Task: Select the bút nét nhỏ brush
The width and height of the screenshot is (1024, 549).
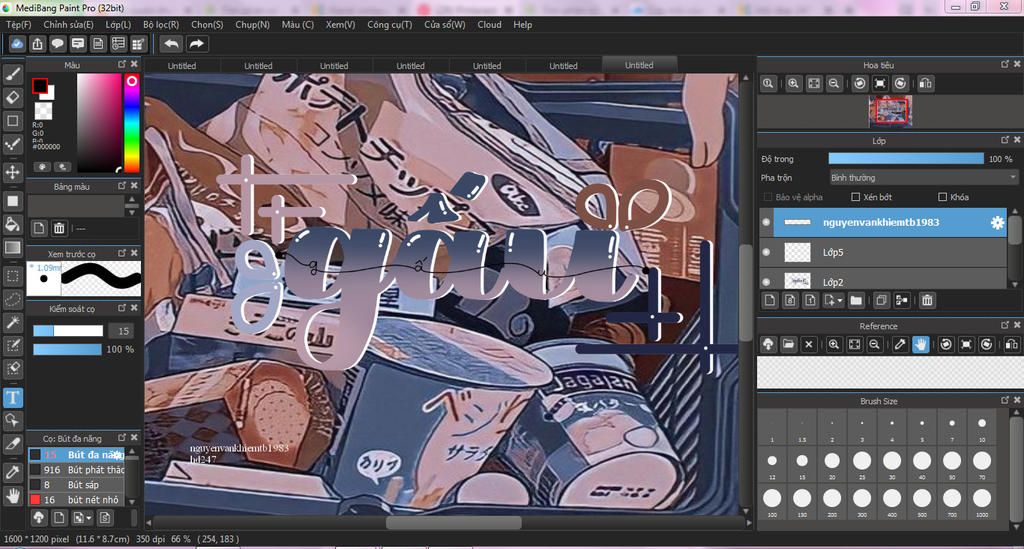Action: (78, 499)
